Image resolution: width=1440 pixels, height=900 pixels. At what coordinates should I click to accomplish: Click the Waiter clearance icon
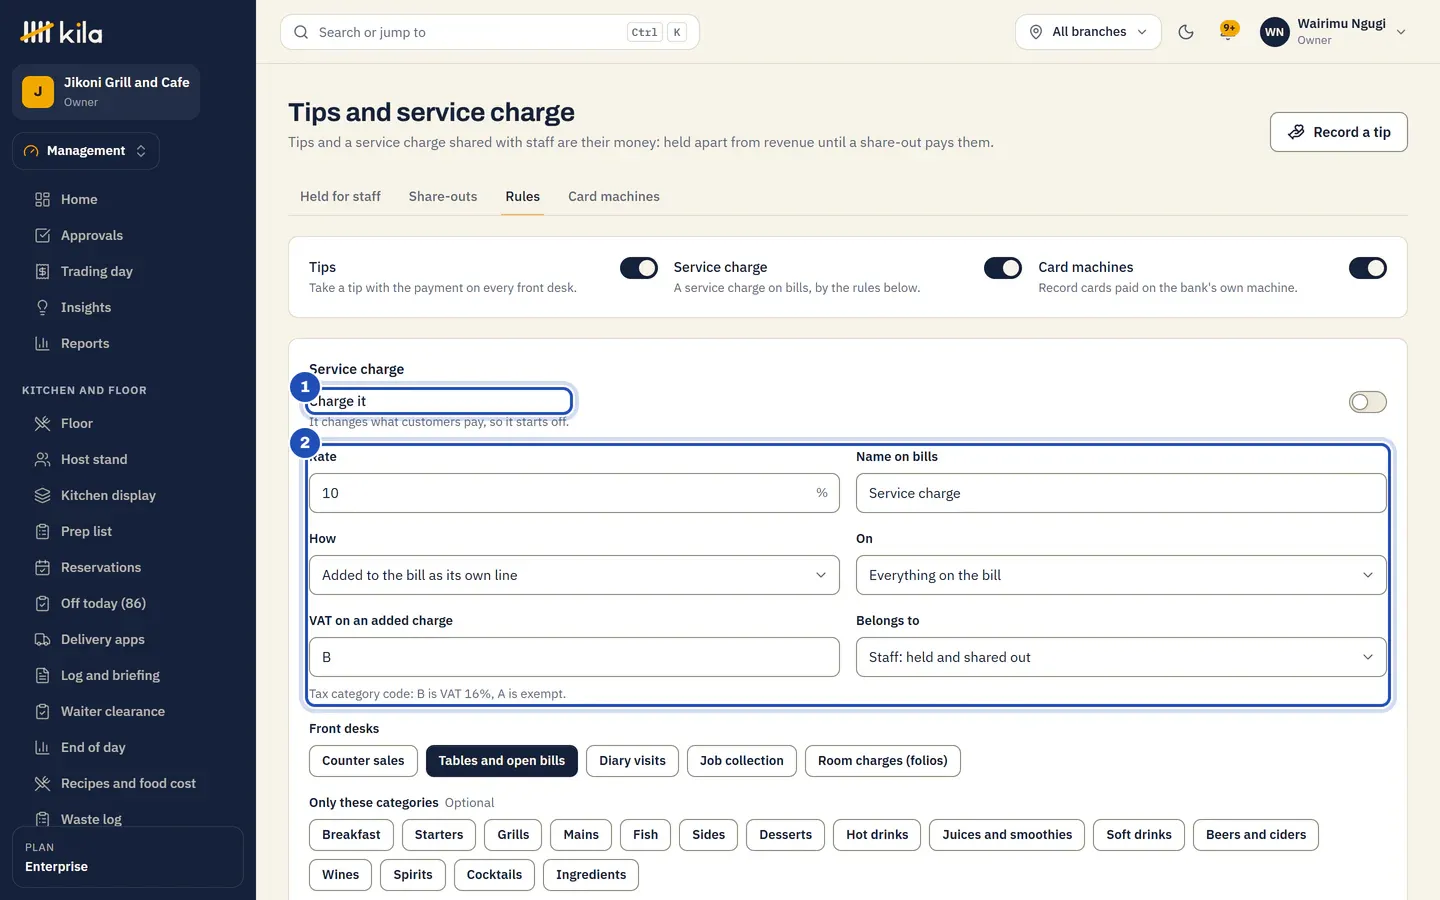[x=42, y=711]
